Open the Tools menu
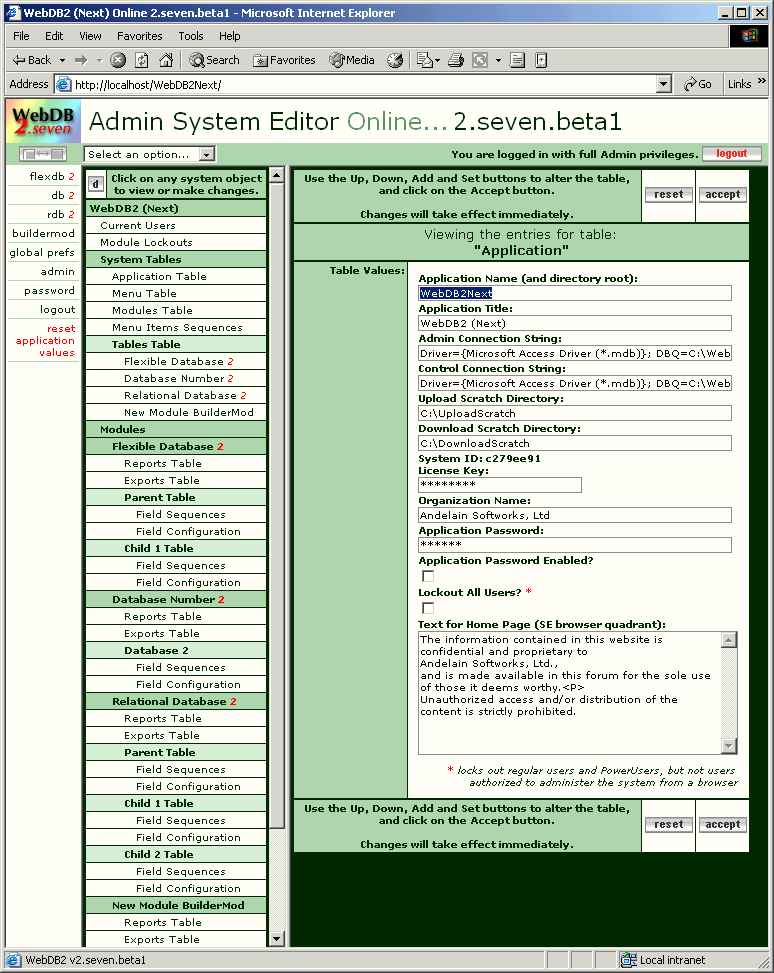 191,36
